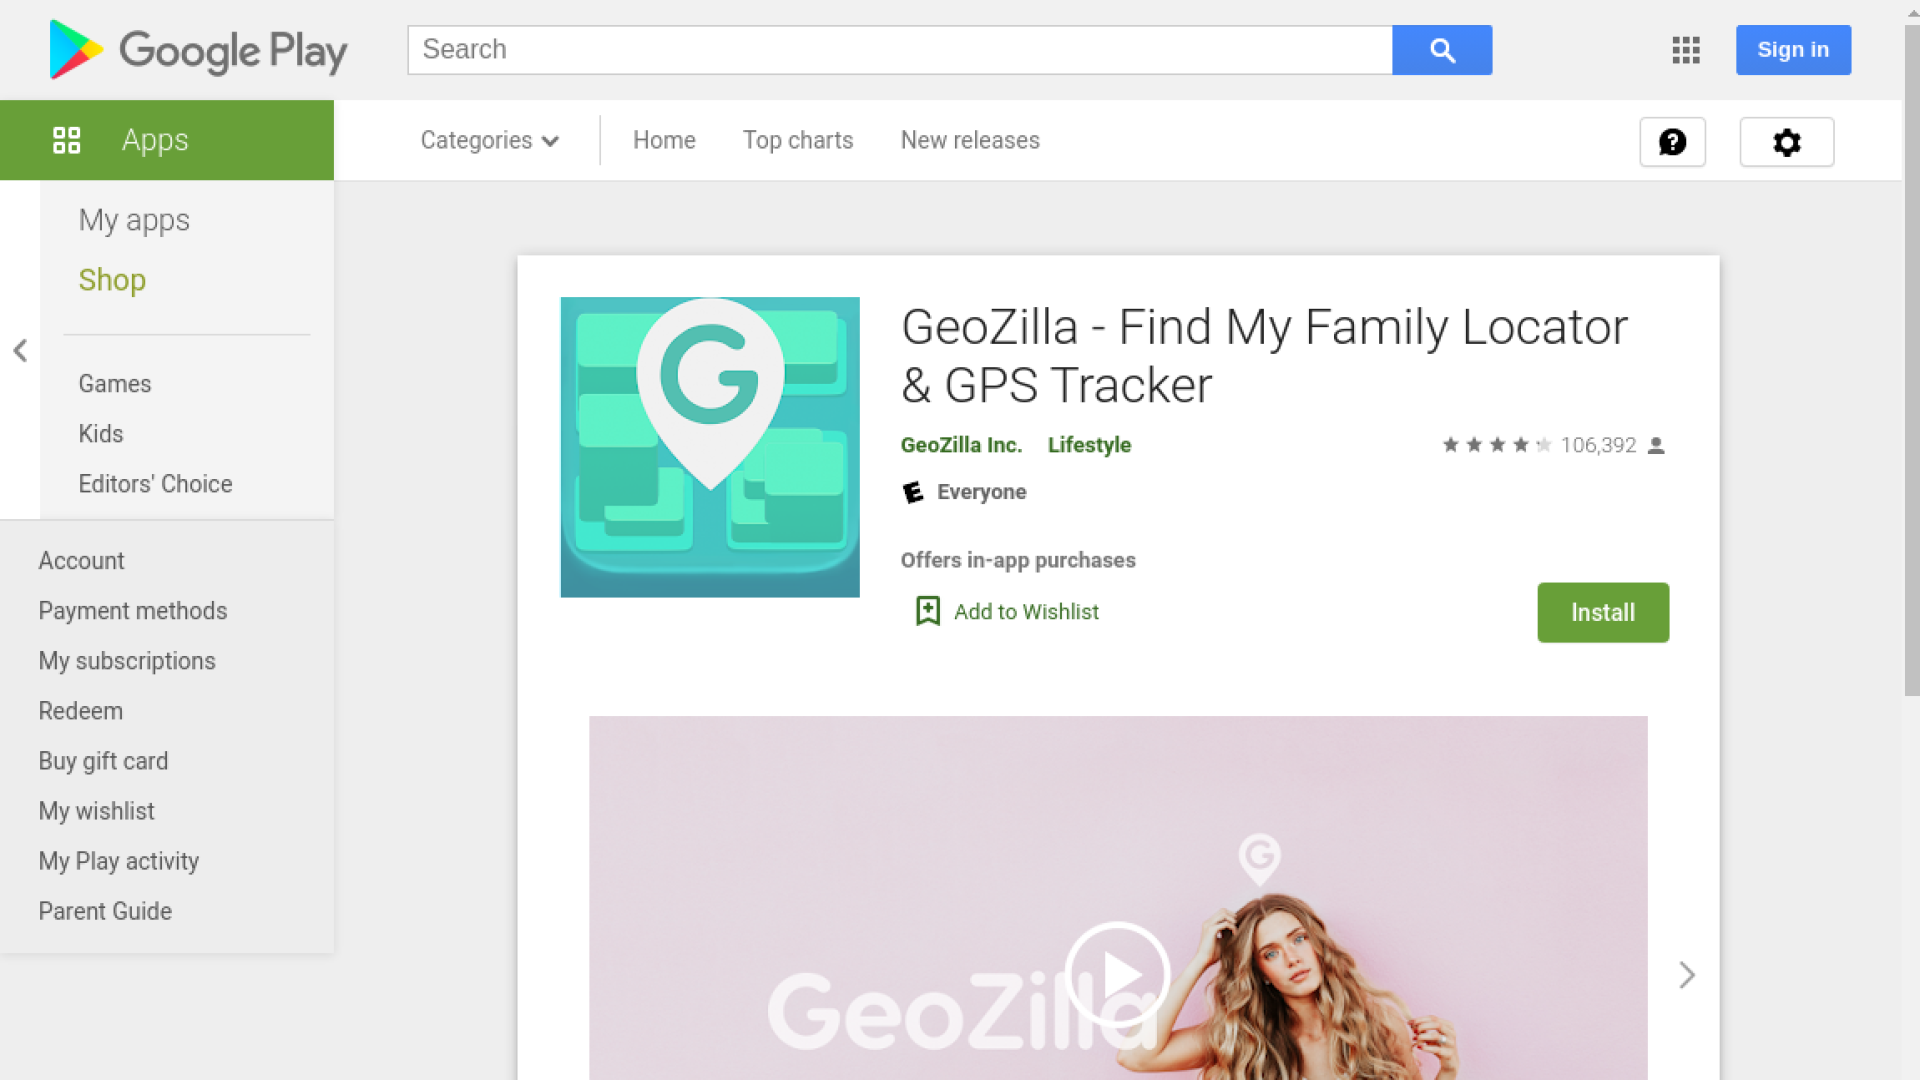
Task: Click the Apps grid icon in green sidebar
Action: (67, 140)
